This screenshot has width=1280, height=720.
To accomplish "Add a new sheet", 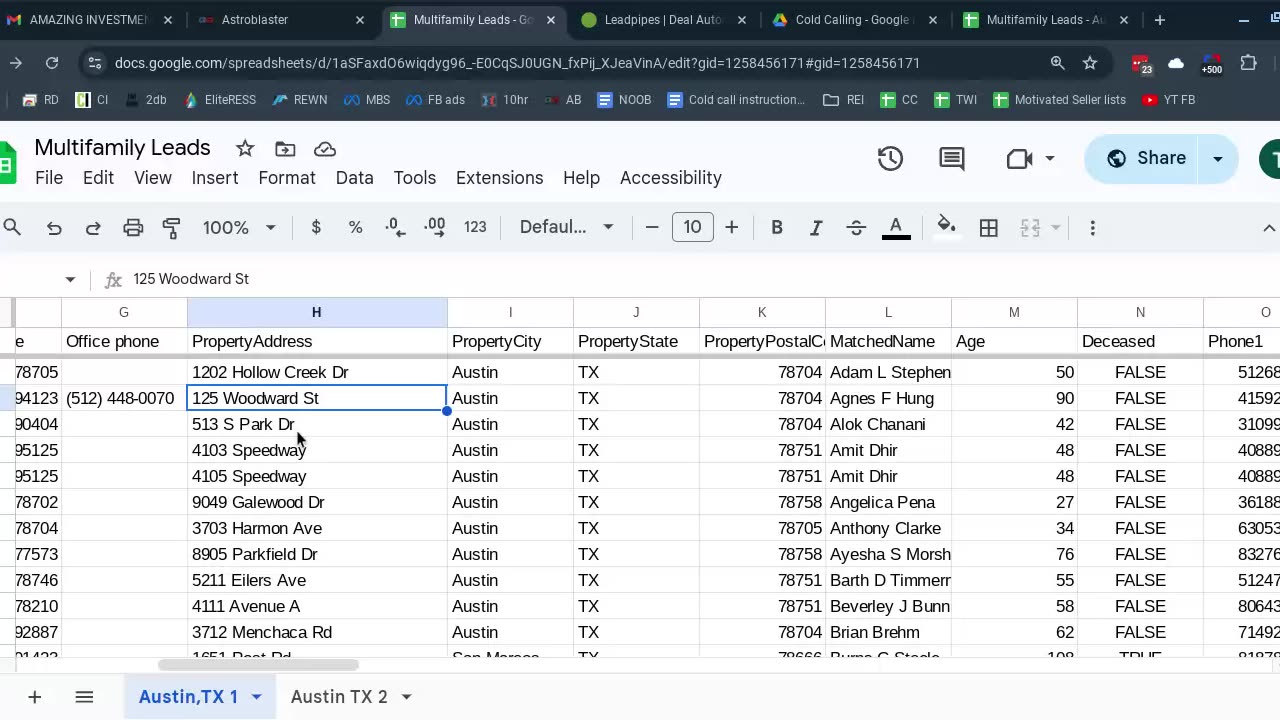I will click(34, 697).
